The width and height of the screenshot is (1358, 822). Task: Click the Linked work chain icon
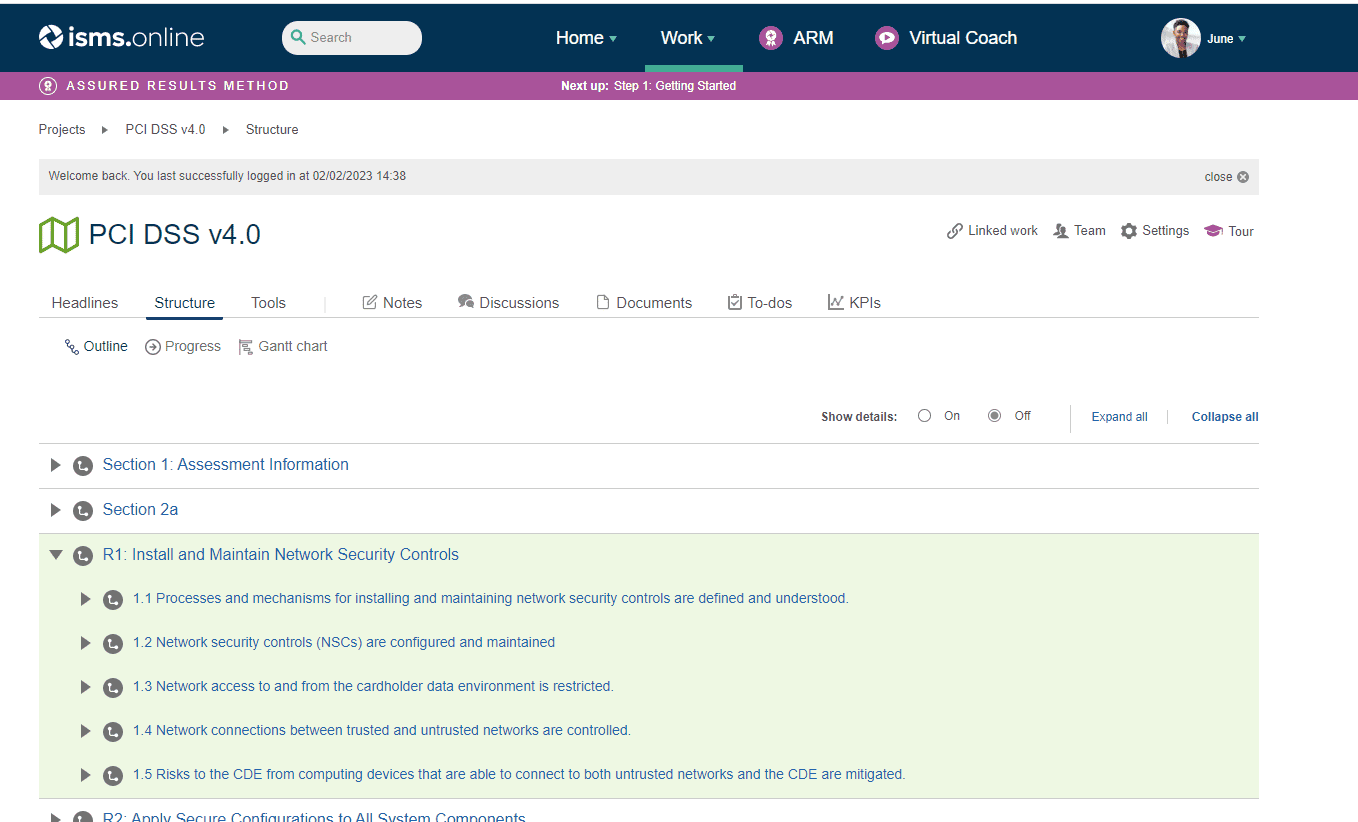point(955,231)
